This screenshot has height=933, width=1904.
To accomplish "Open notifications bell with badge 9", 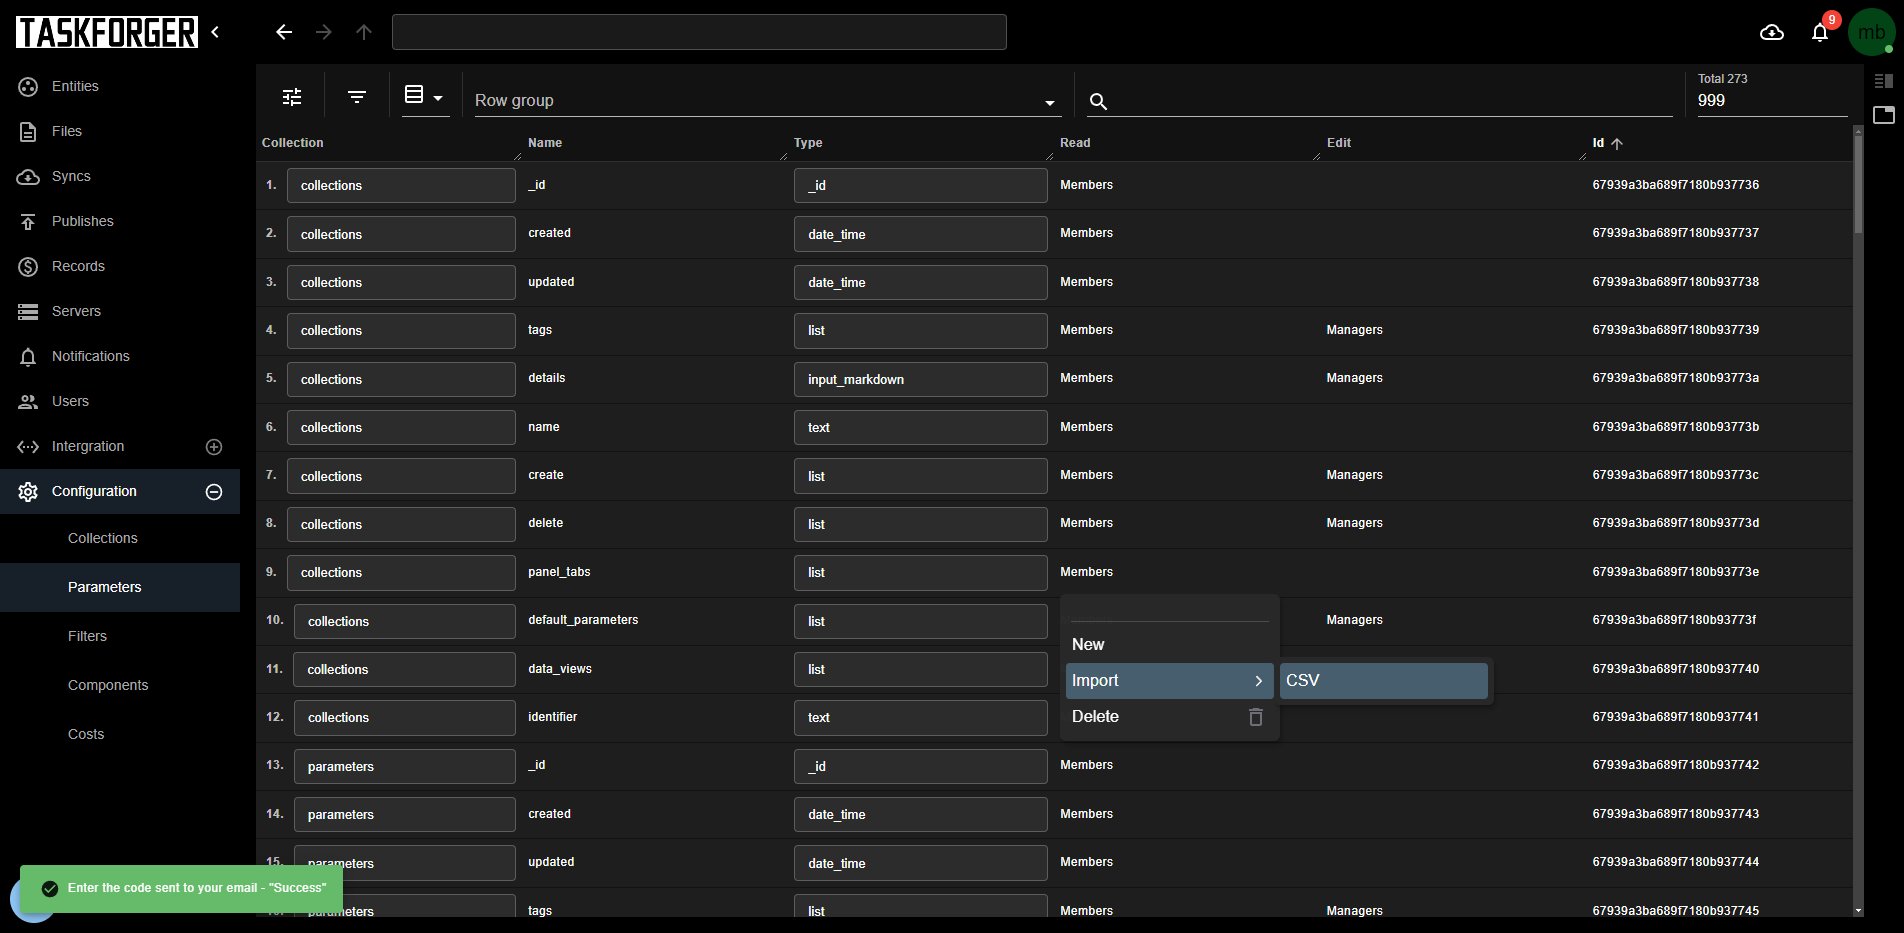I will click(x=1820, y=33).
